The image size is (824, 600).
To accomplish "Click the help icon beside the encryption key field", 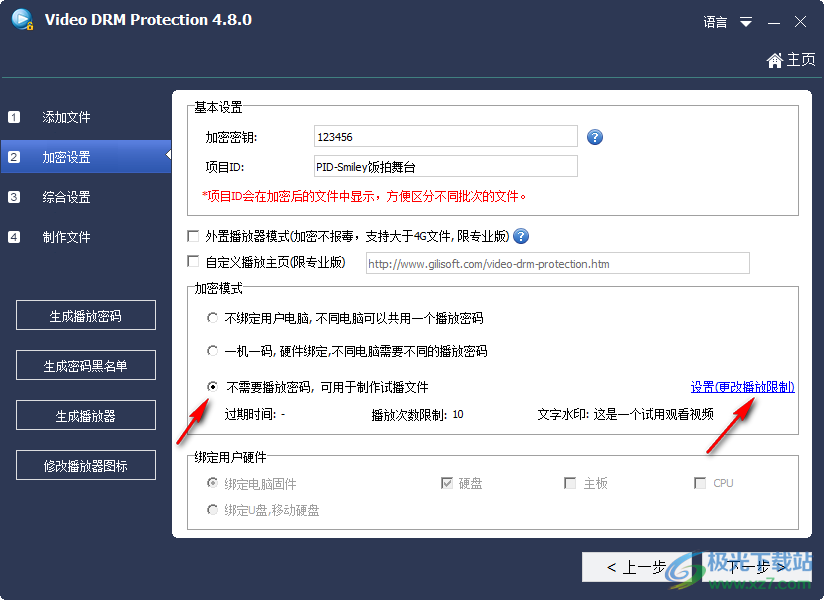I will click(x=594, y=137).
